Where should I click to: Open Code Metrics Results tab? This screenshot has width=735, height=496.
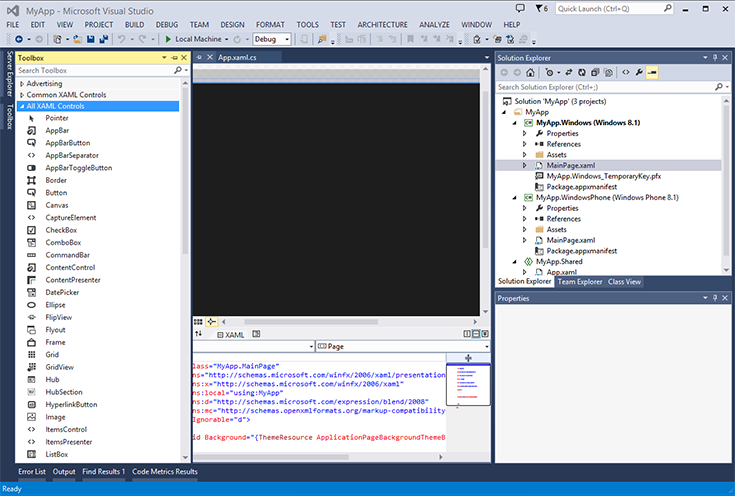click(x=165, y=472)
